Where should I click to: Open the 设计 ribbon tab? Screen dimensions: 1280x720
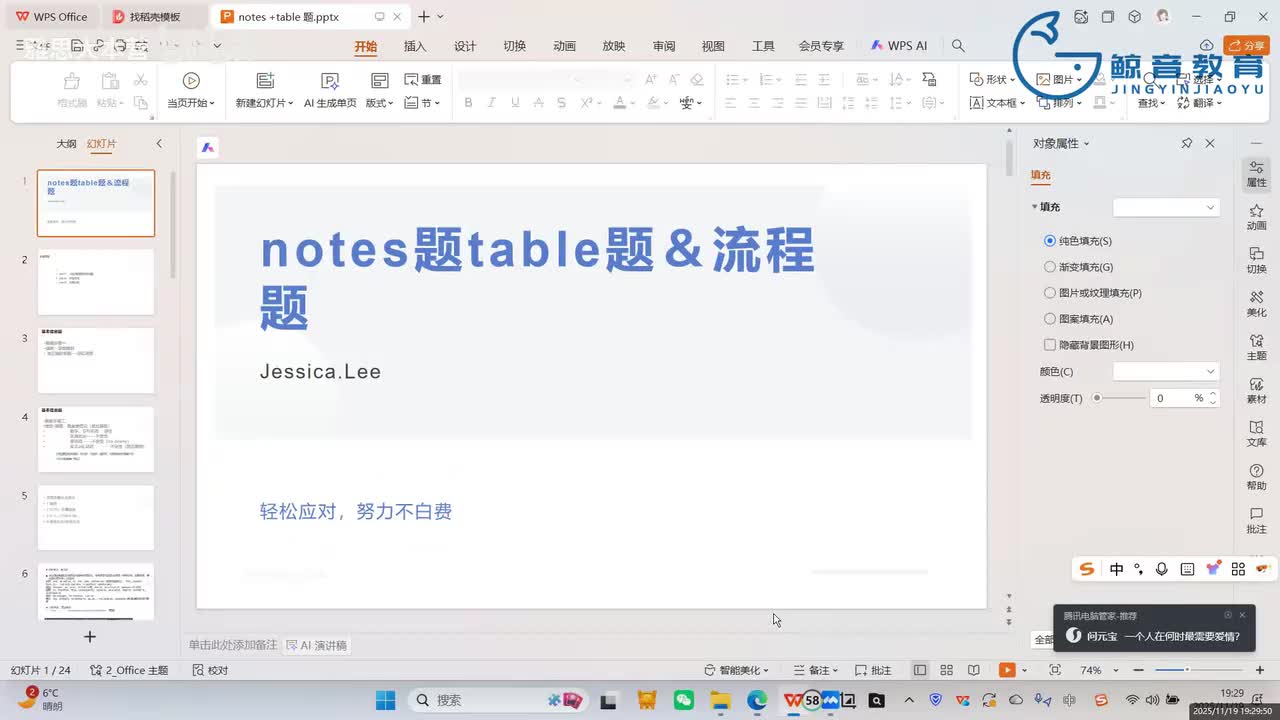[465, 46]
